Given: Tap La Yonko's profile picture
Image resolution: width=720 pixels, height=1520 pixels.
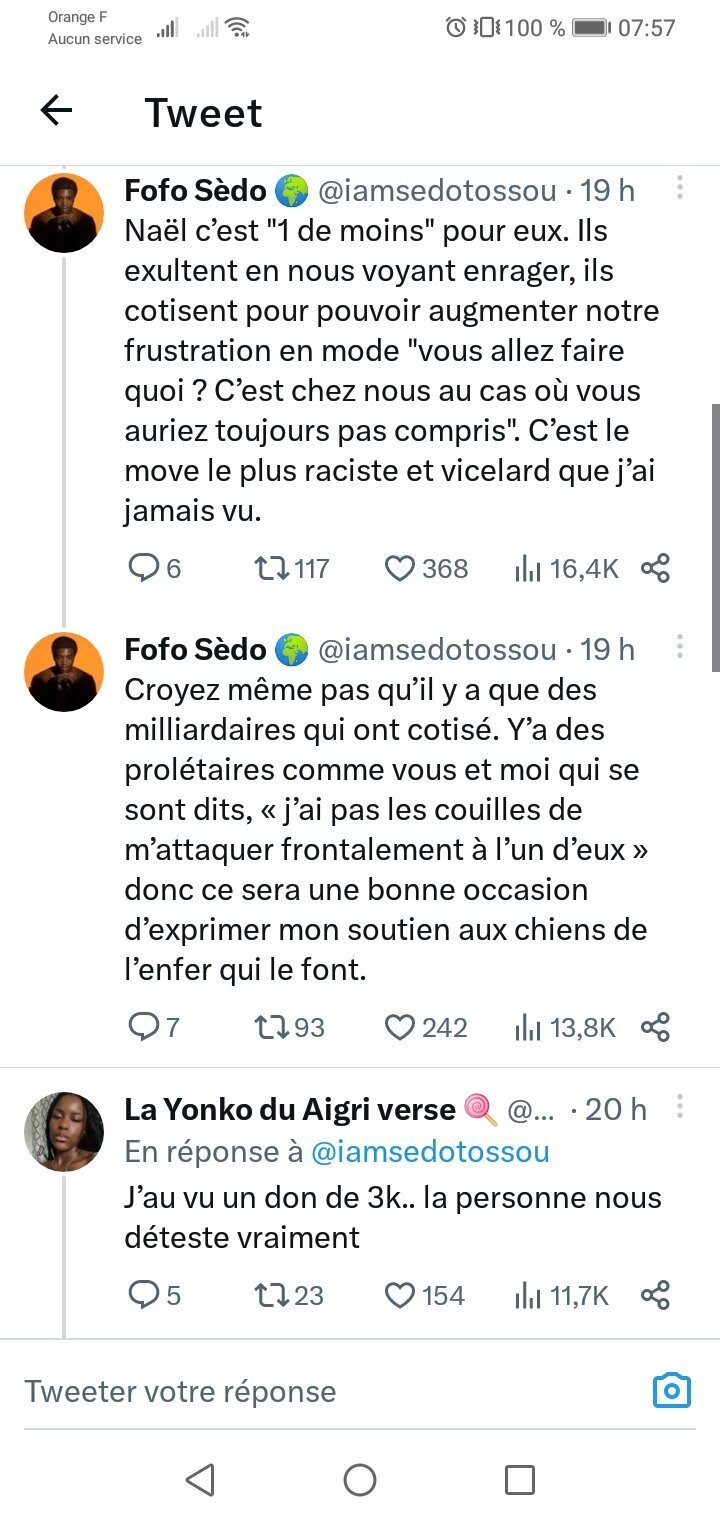Looking at the screenshot, I should click(64, 1132).
